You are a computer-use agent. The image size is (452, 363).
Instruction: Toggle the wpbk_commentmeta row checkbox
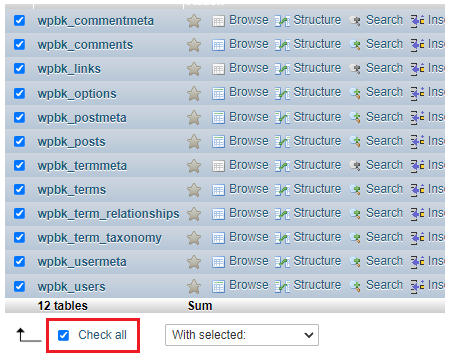point(19,20)
